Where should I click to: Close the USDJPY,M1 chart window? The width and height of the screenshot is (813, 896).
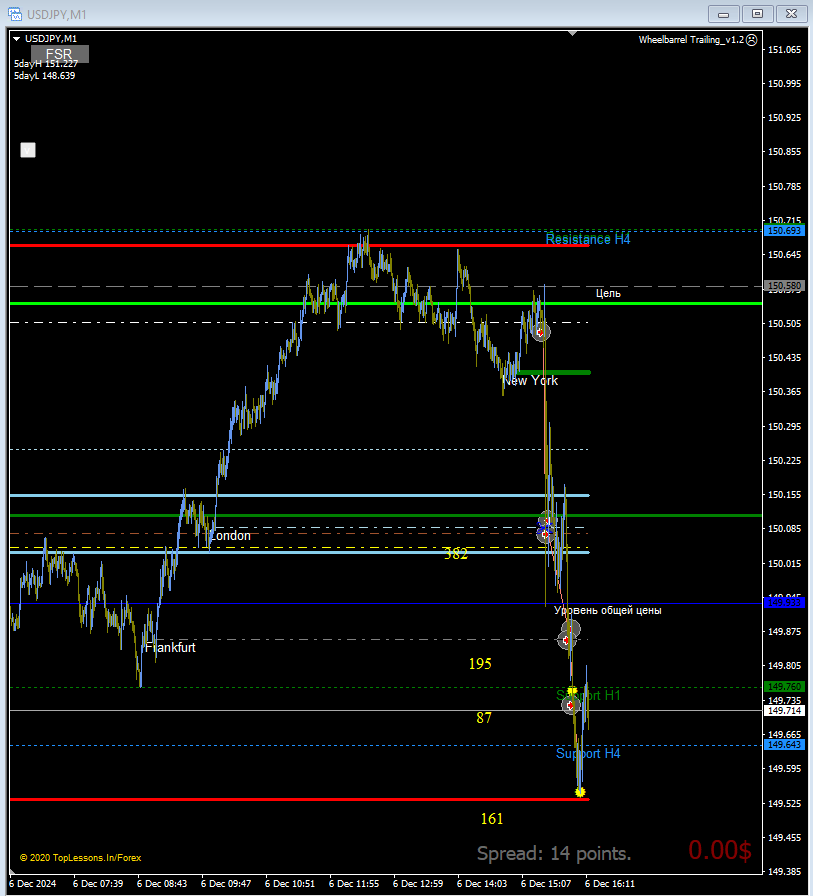click(791, 14)
